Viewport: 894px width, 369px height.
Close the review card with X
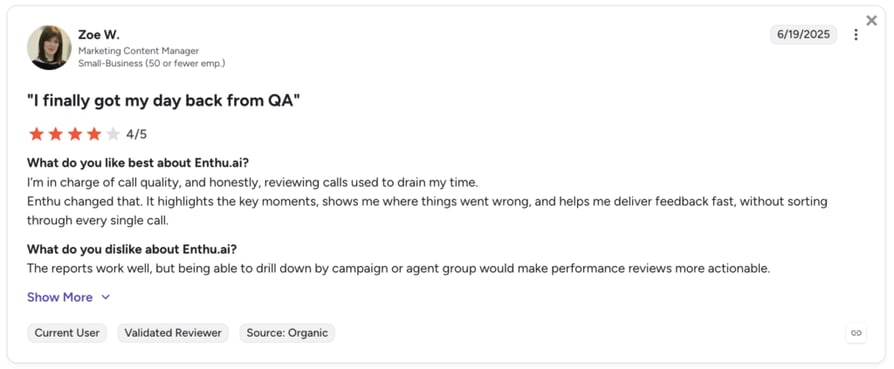click(871, 21)
